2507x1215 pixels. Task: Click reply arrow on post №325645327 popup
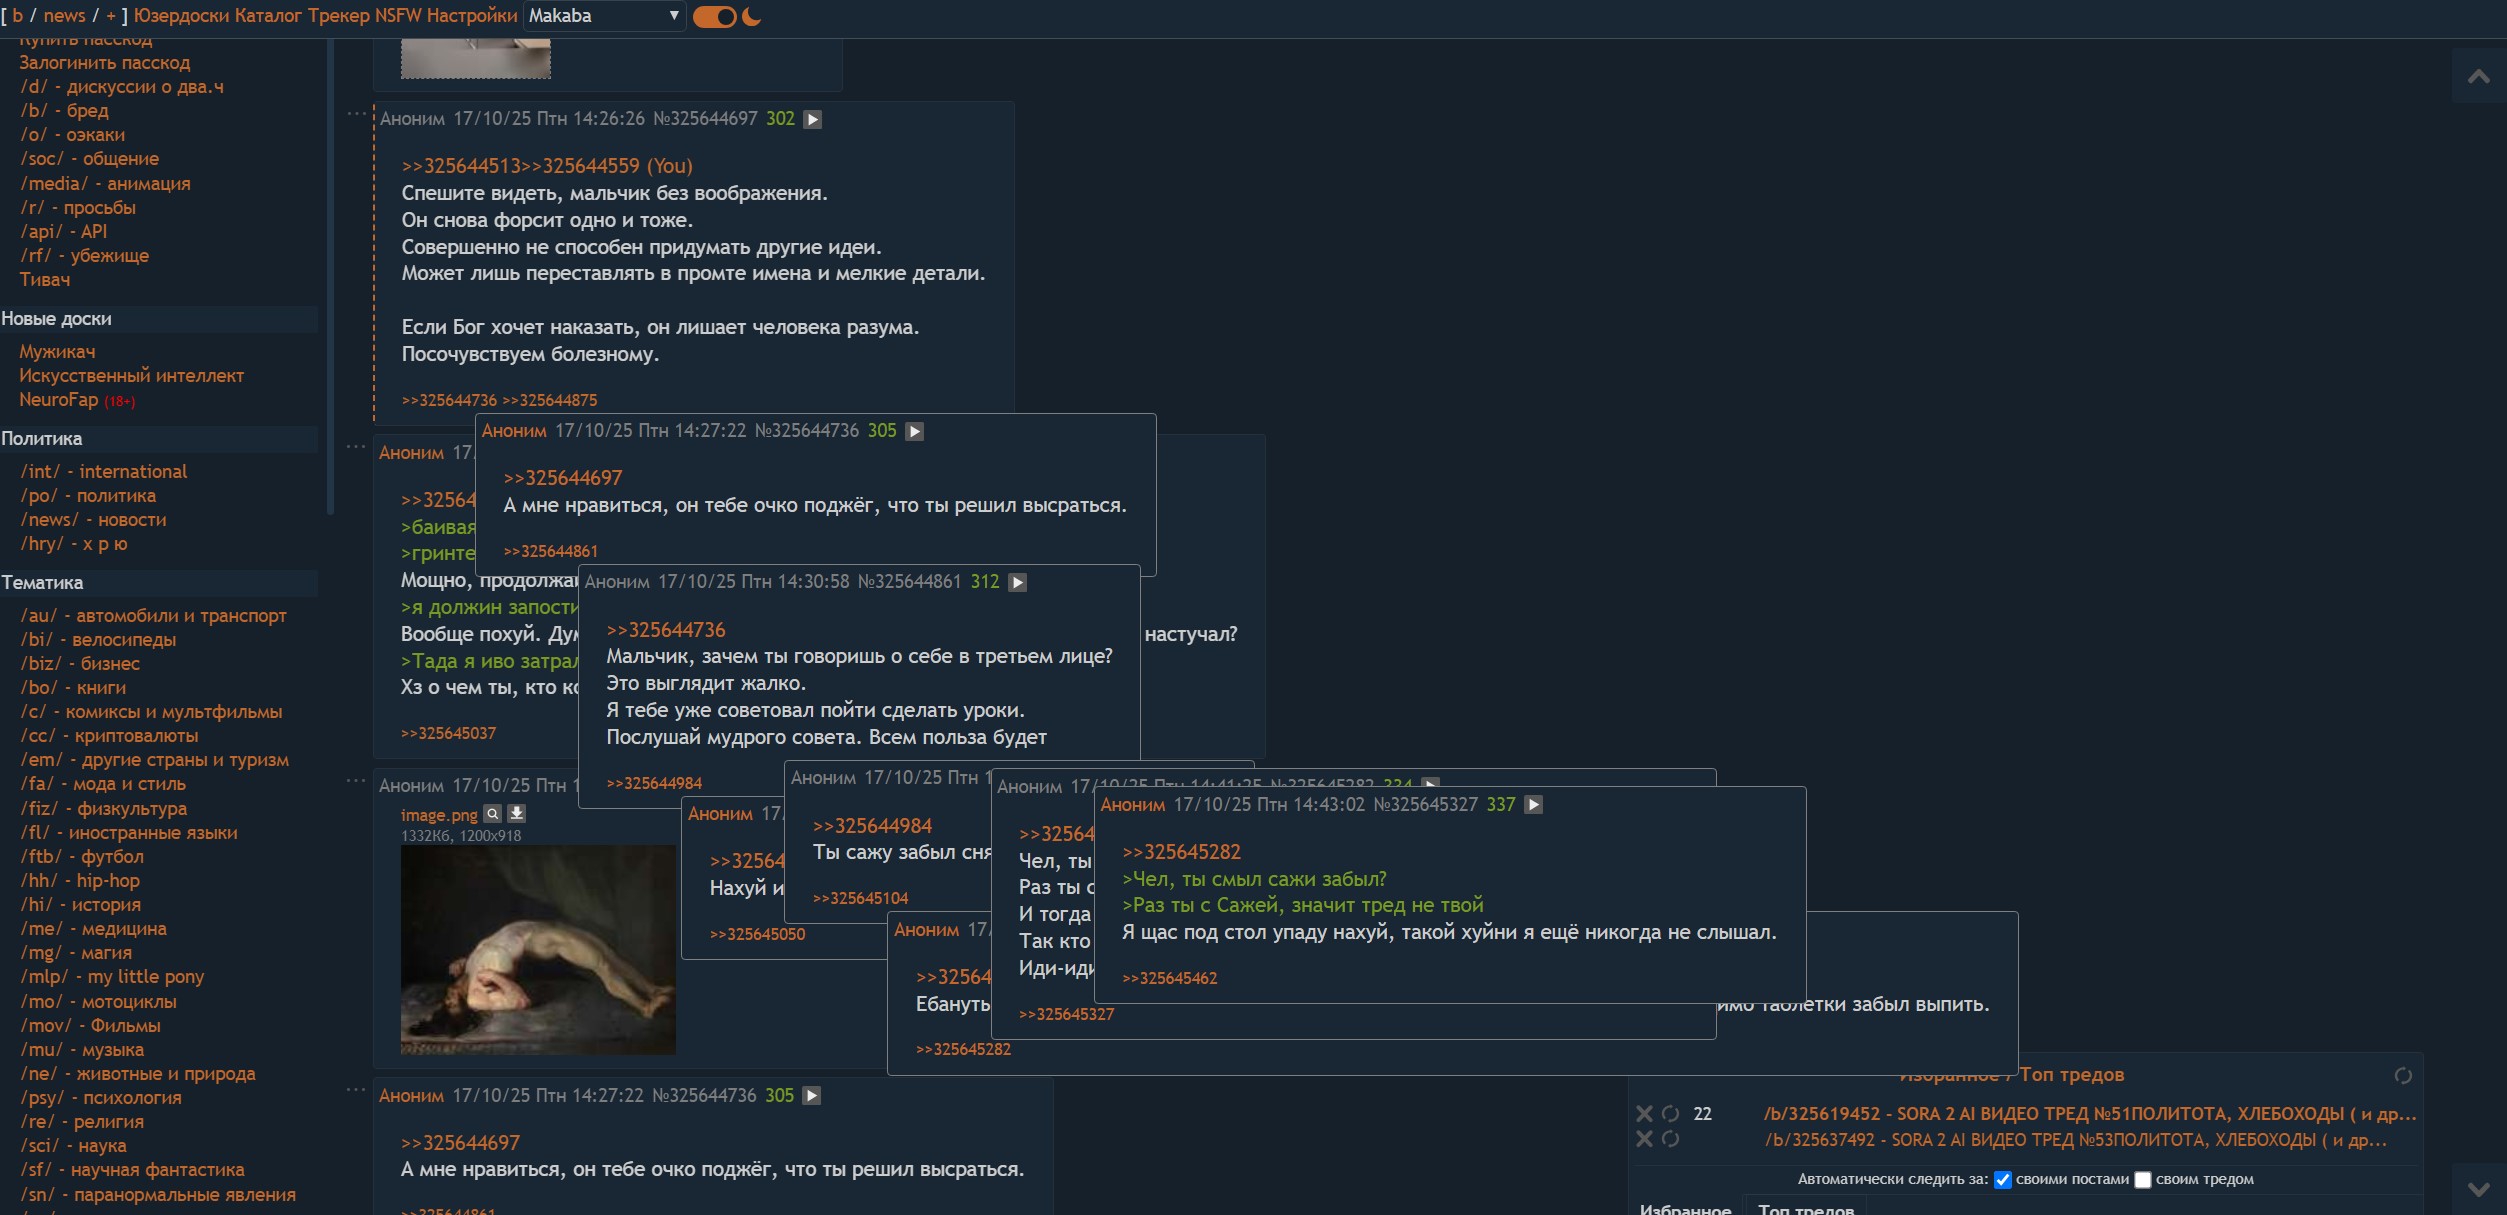click(1533, 805)
